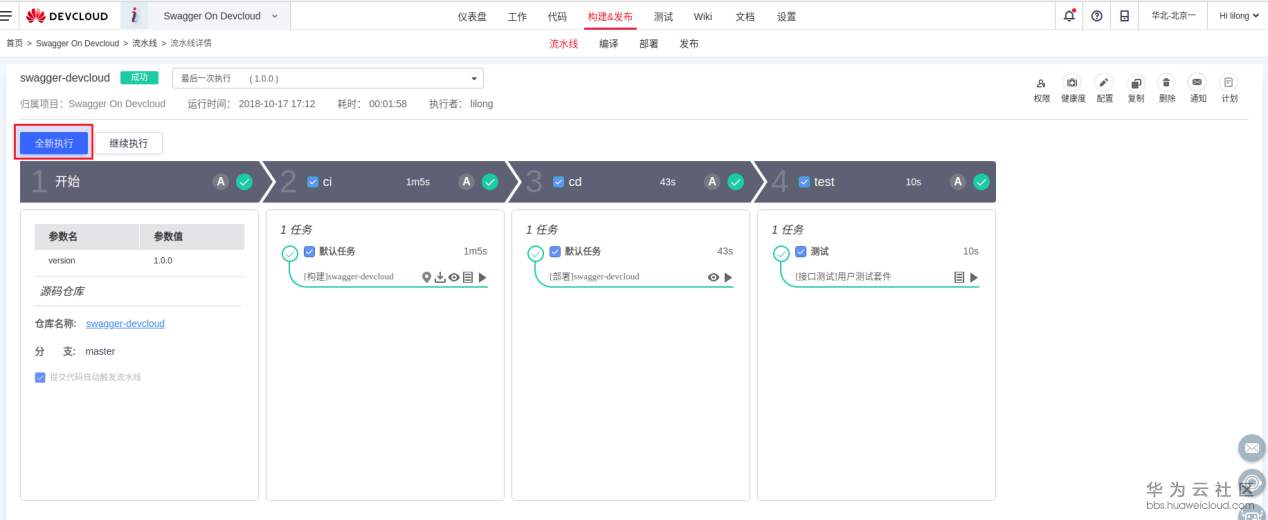
Task: Select the 构建&发布 menu
Action: pos(611,17)
